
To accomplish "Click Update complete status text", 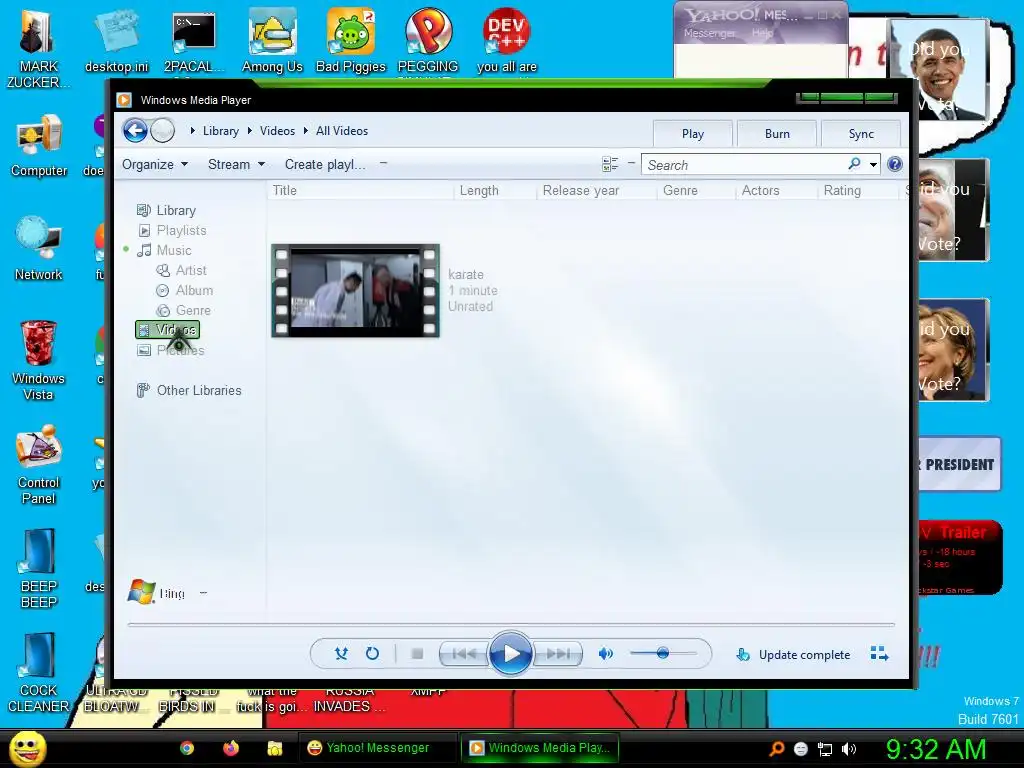I will click(805, 655).
